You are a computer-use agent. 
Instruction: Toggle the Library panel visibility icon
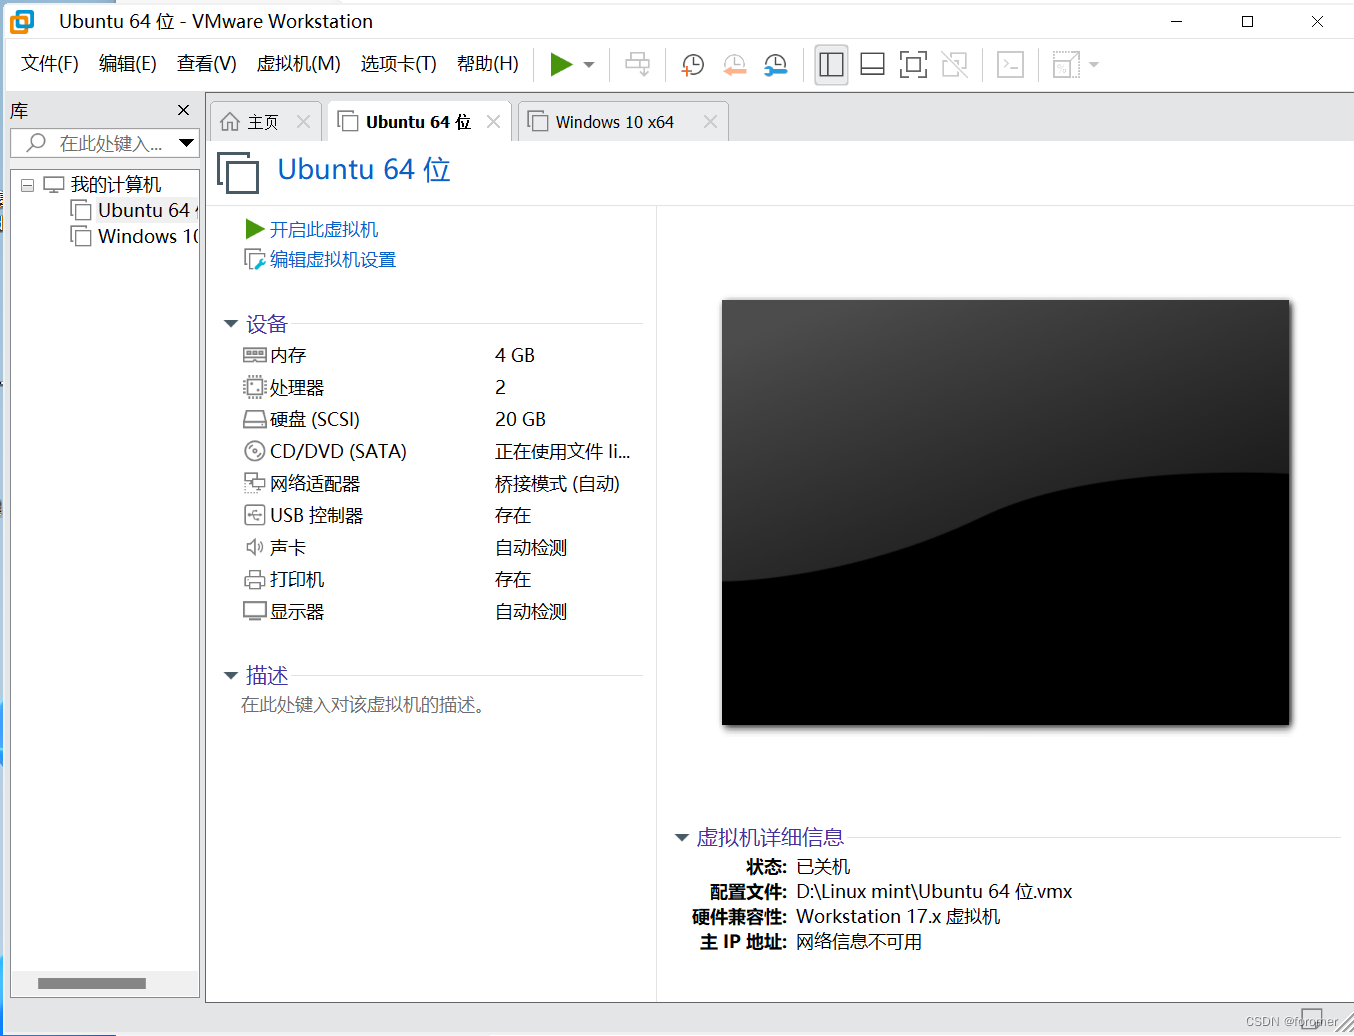(x=831, y=63)
